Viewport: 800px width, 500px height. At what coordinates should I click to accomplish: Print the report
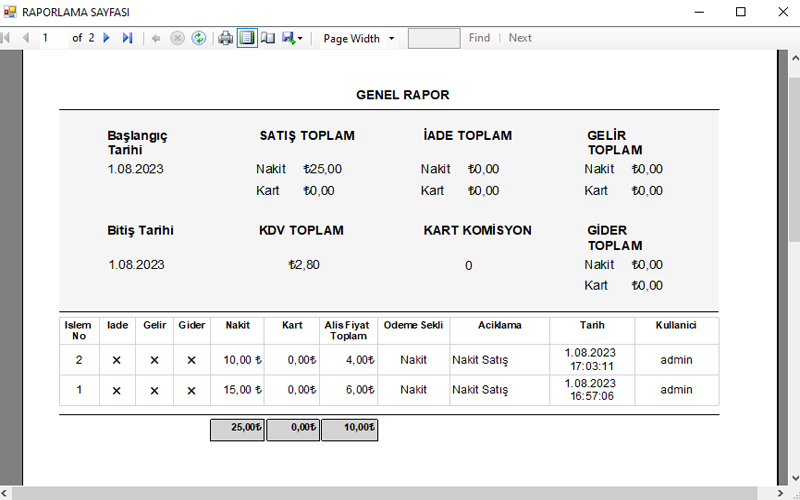[226, 38]
